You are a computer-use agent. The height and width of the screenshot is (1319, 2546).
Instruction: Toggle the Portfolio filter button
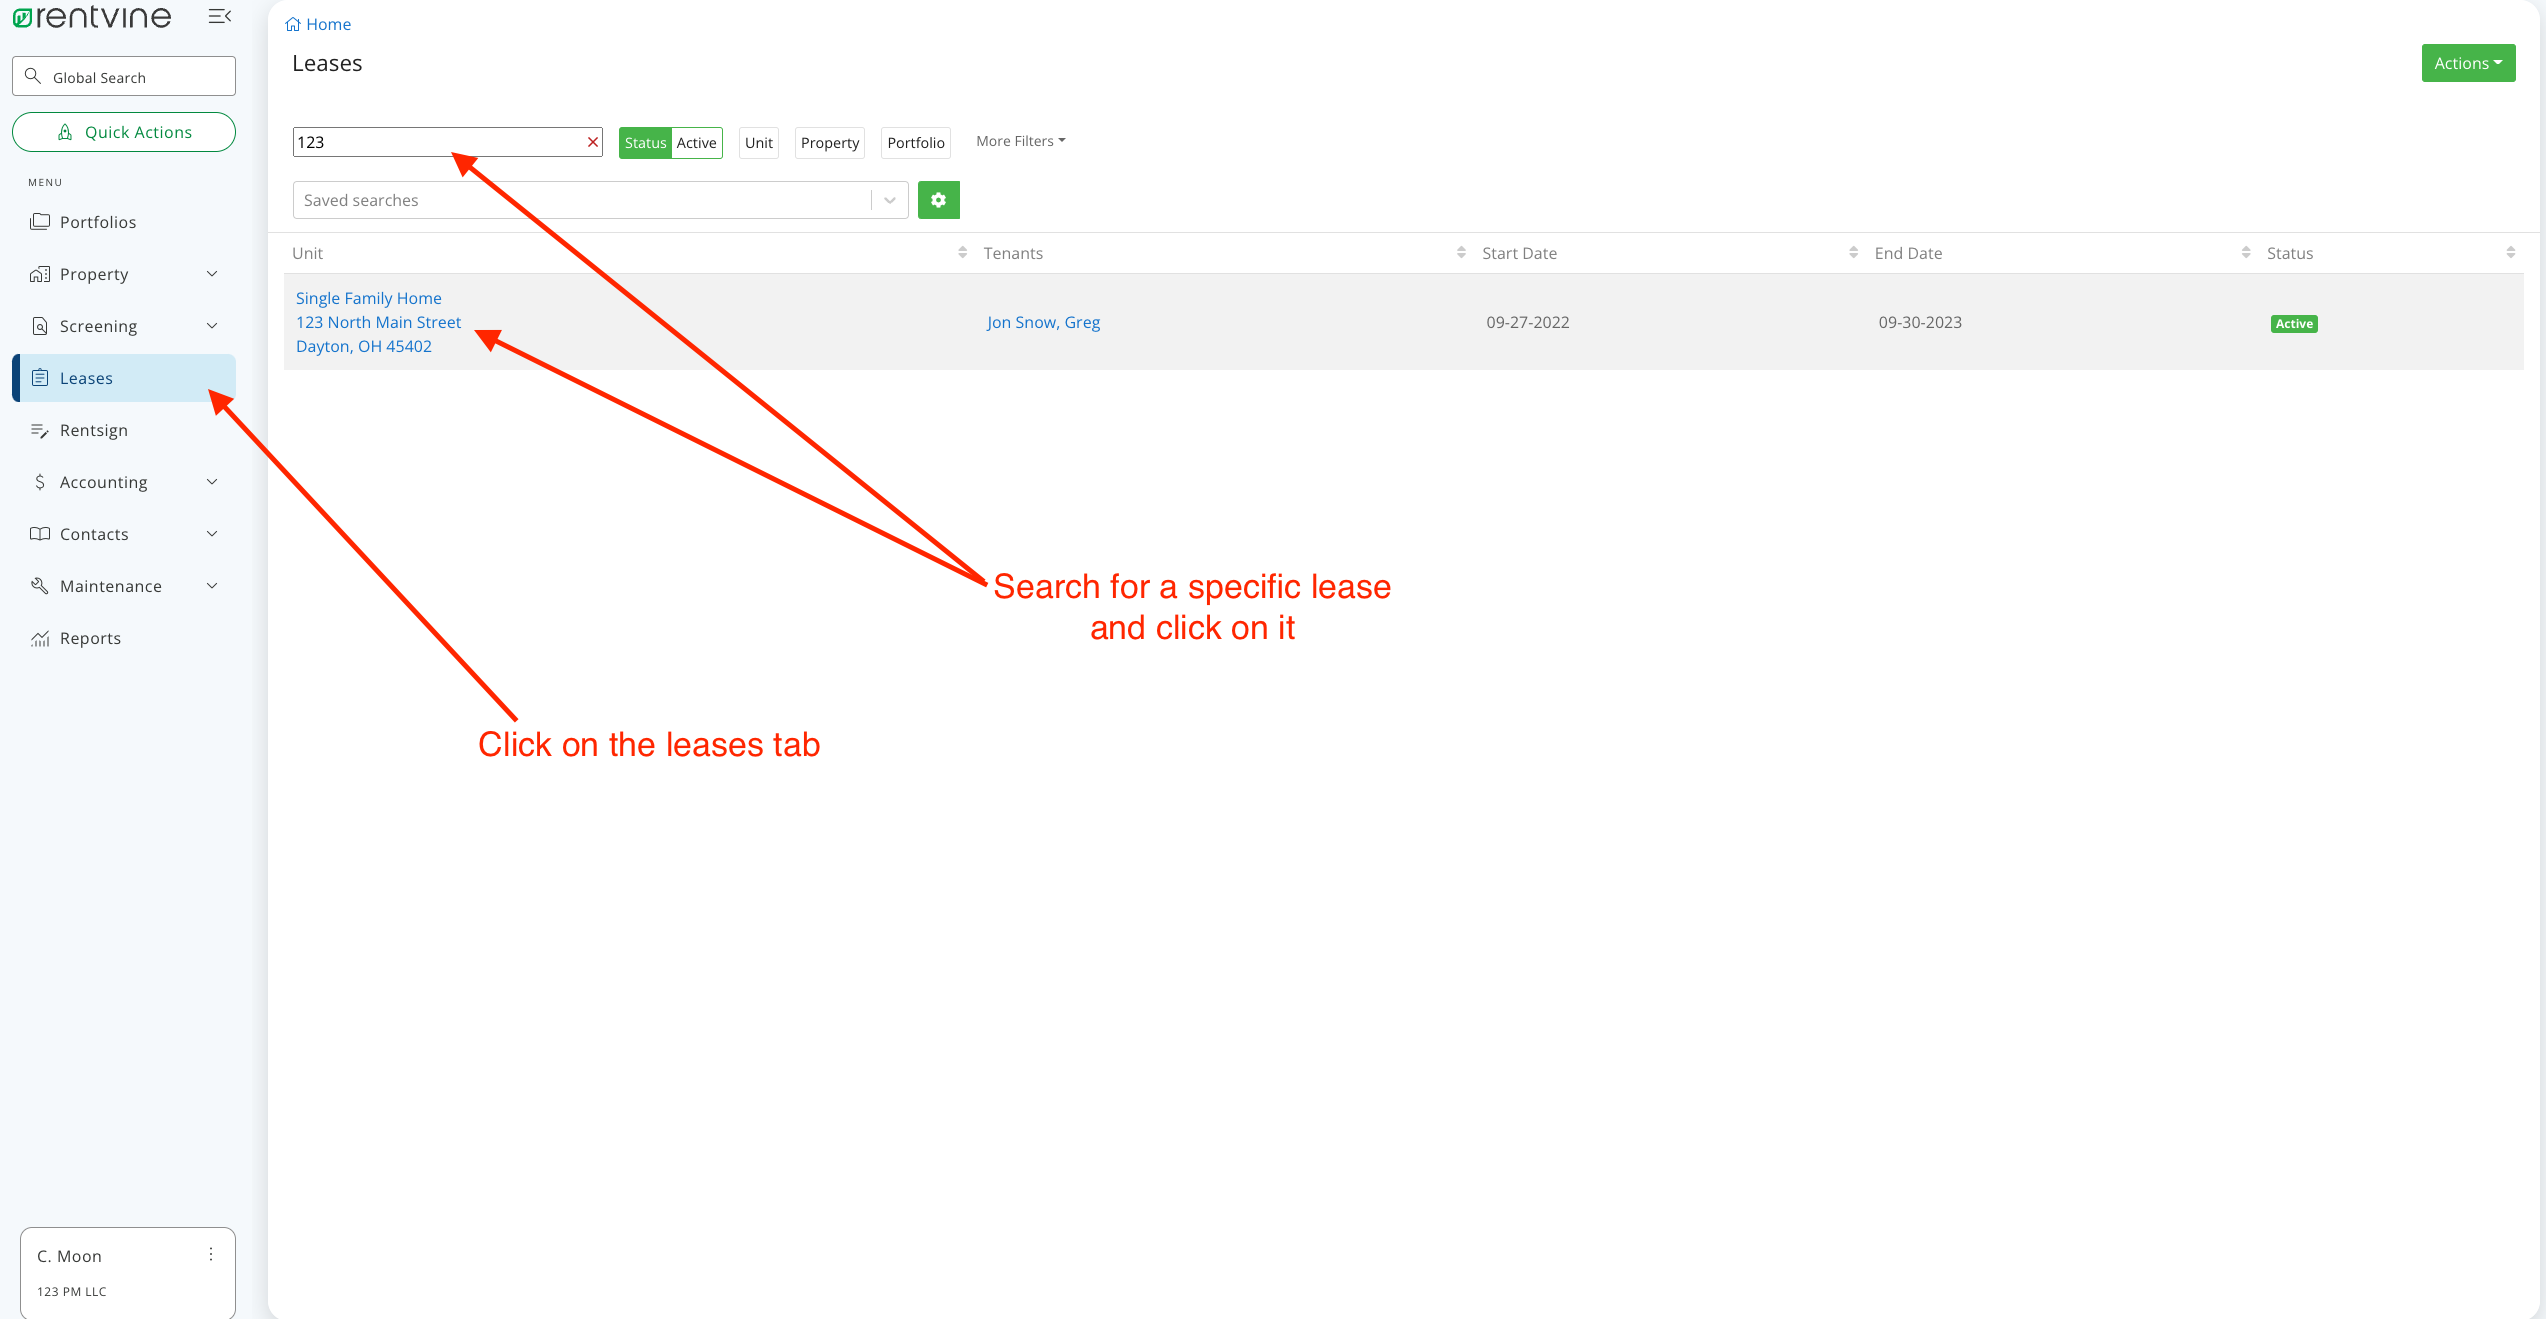[x=915, y=142]
